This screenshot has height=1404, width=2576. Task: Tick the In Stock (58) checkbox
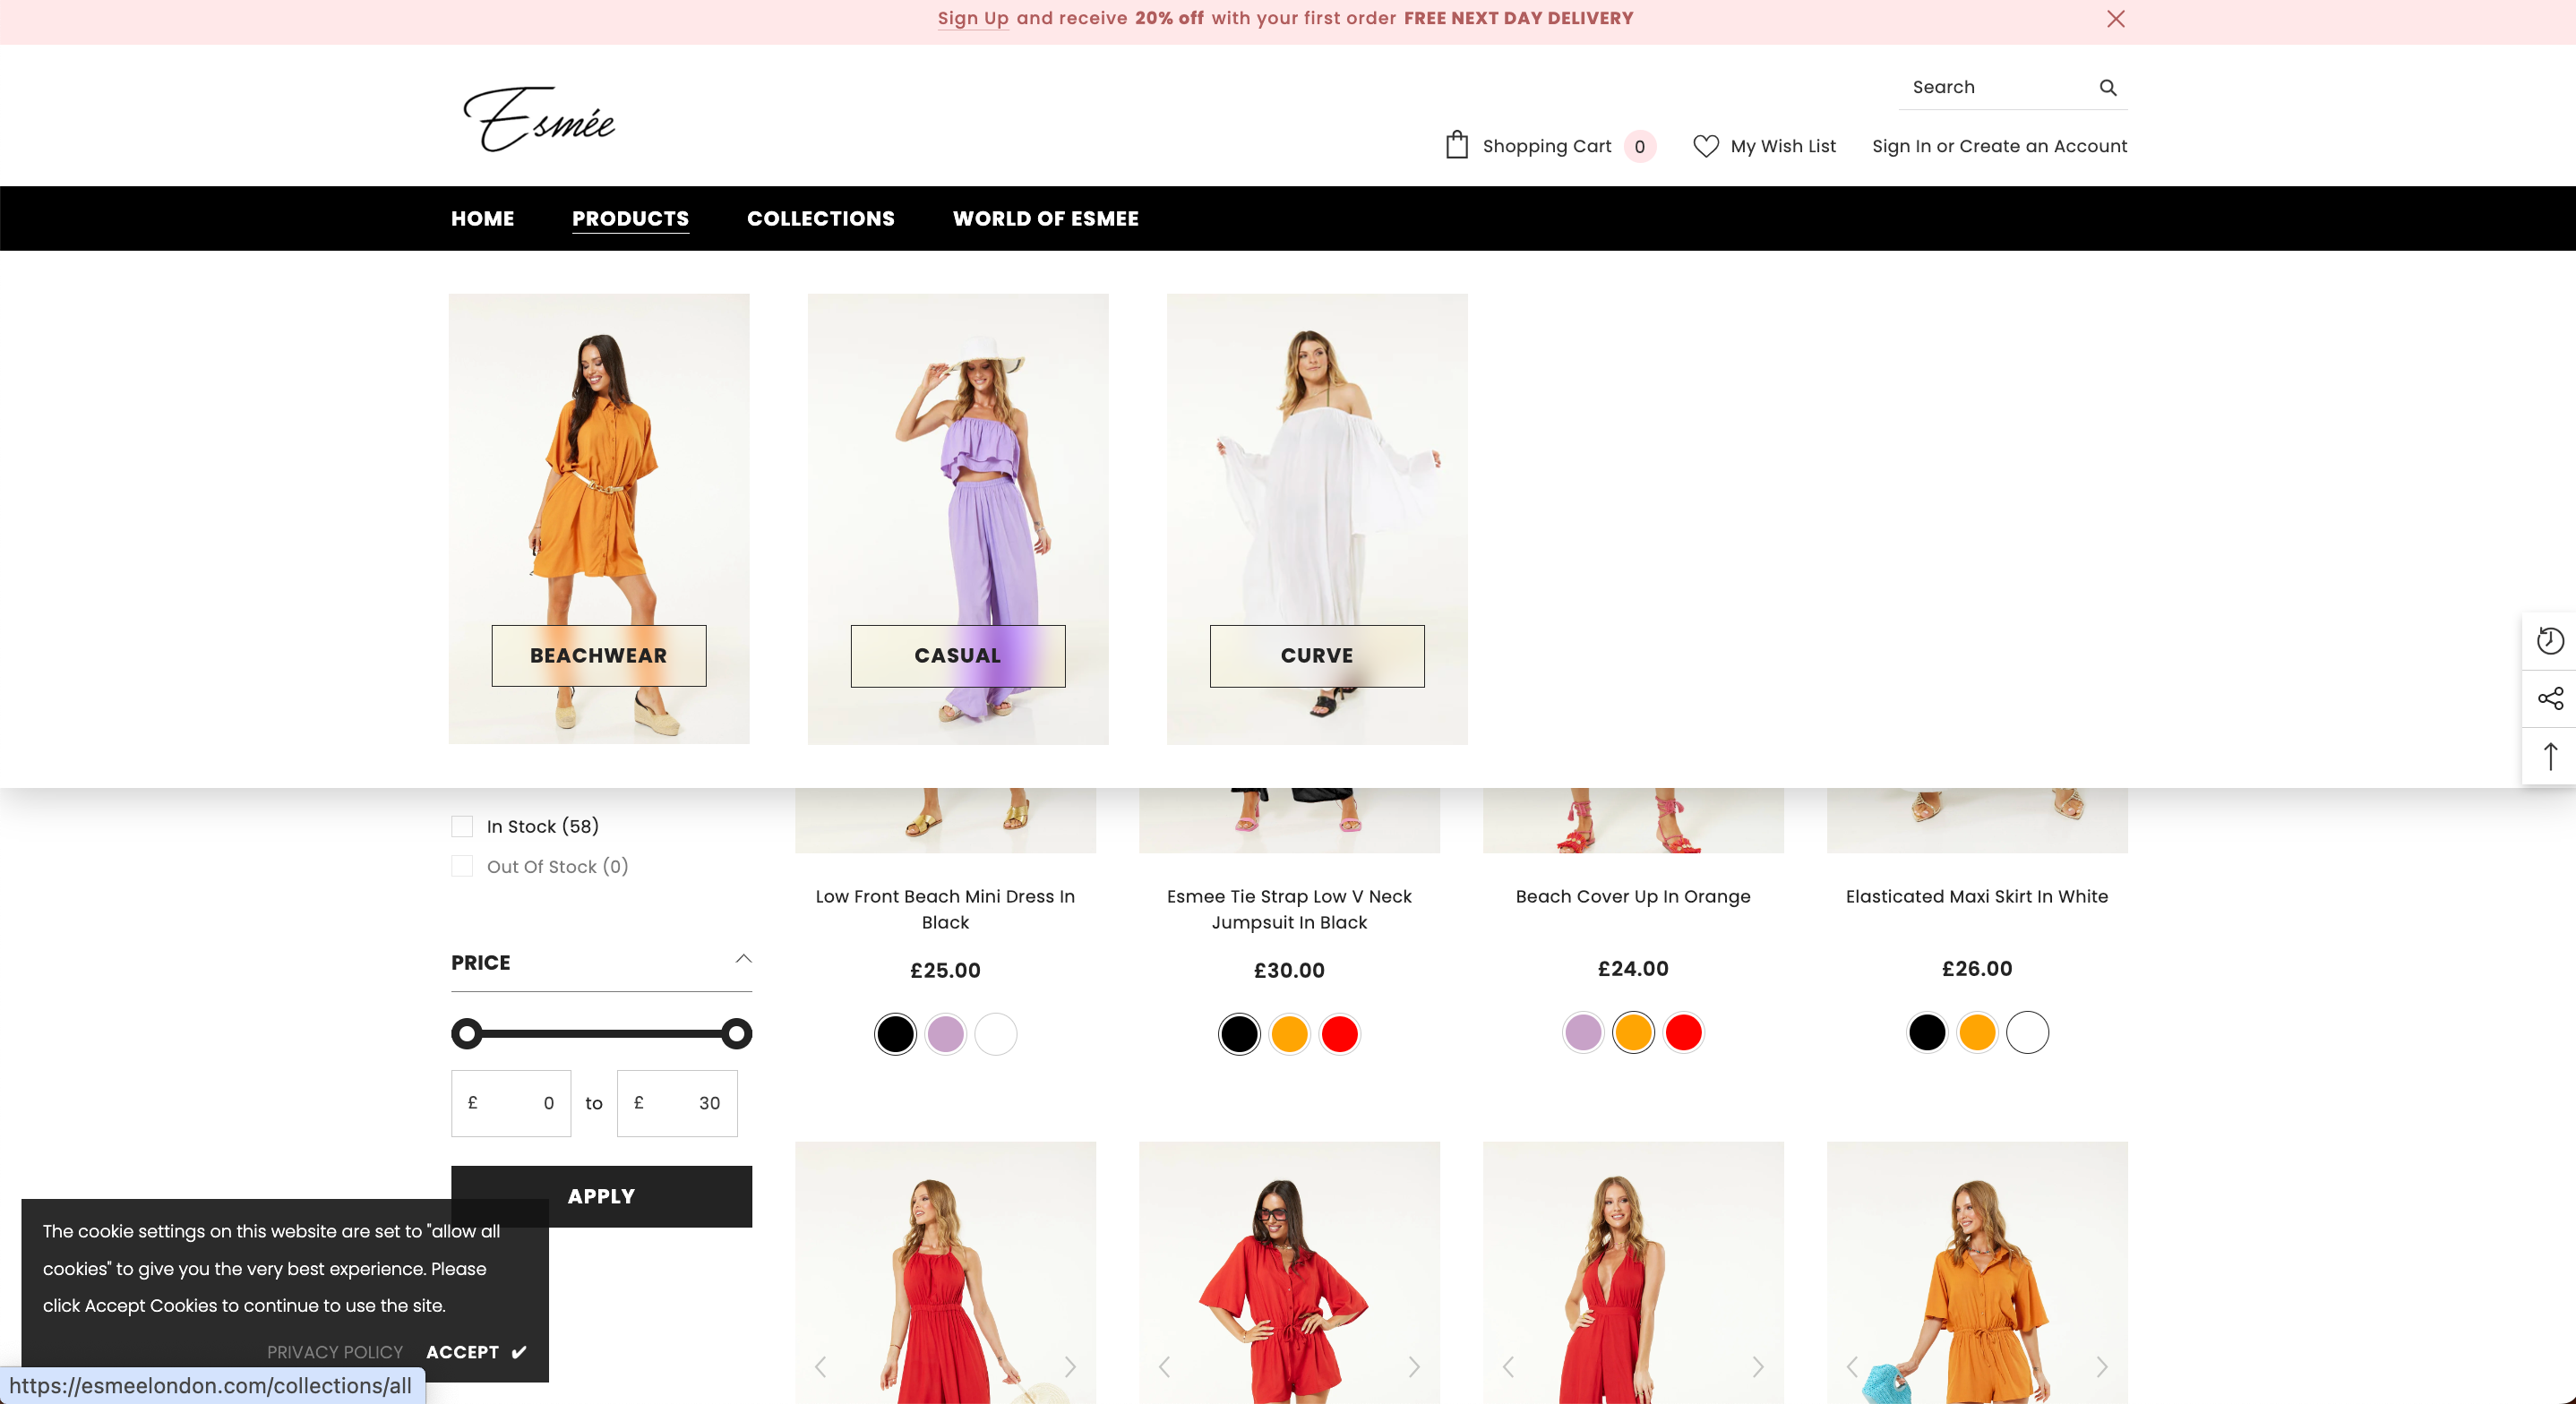point(462,826)
